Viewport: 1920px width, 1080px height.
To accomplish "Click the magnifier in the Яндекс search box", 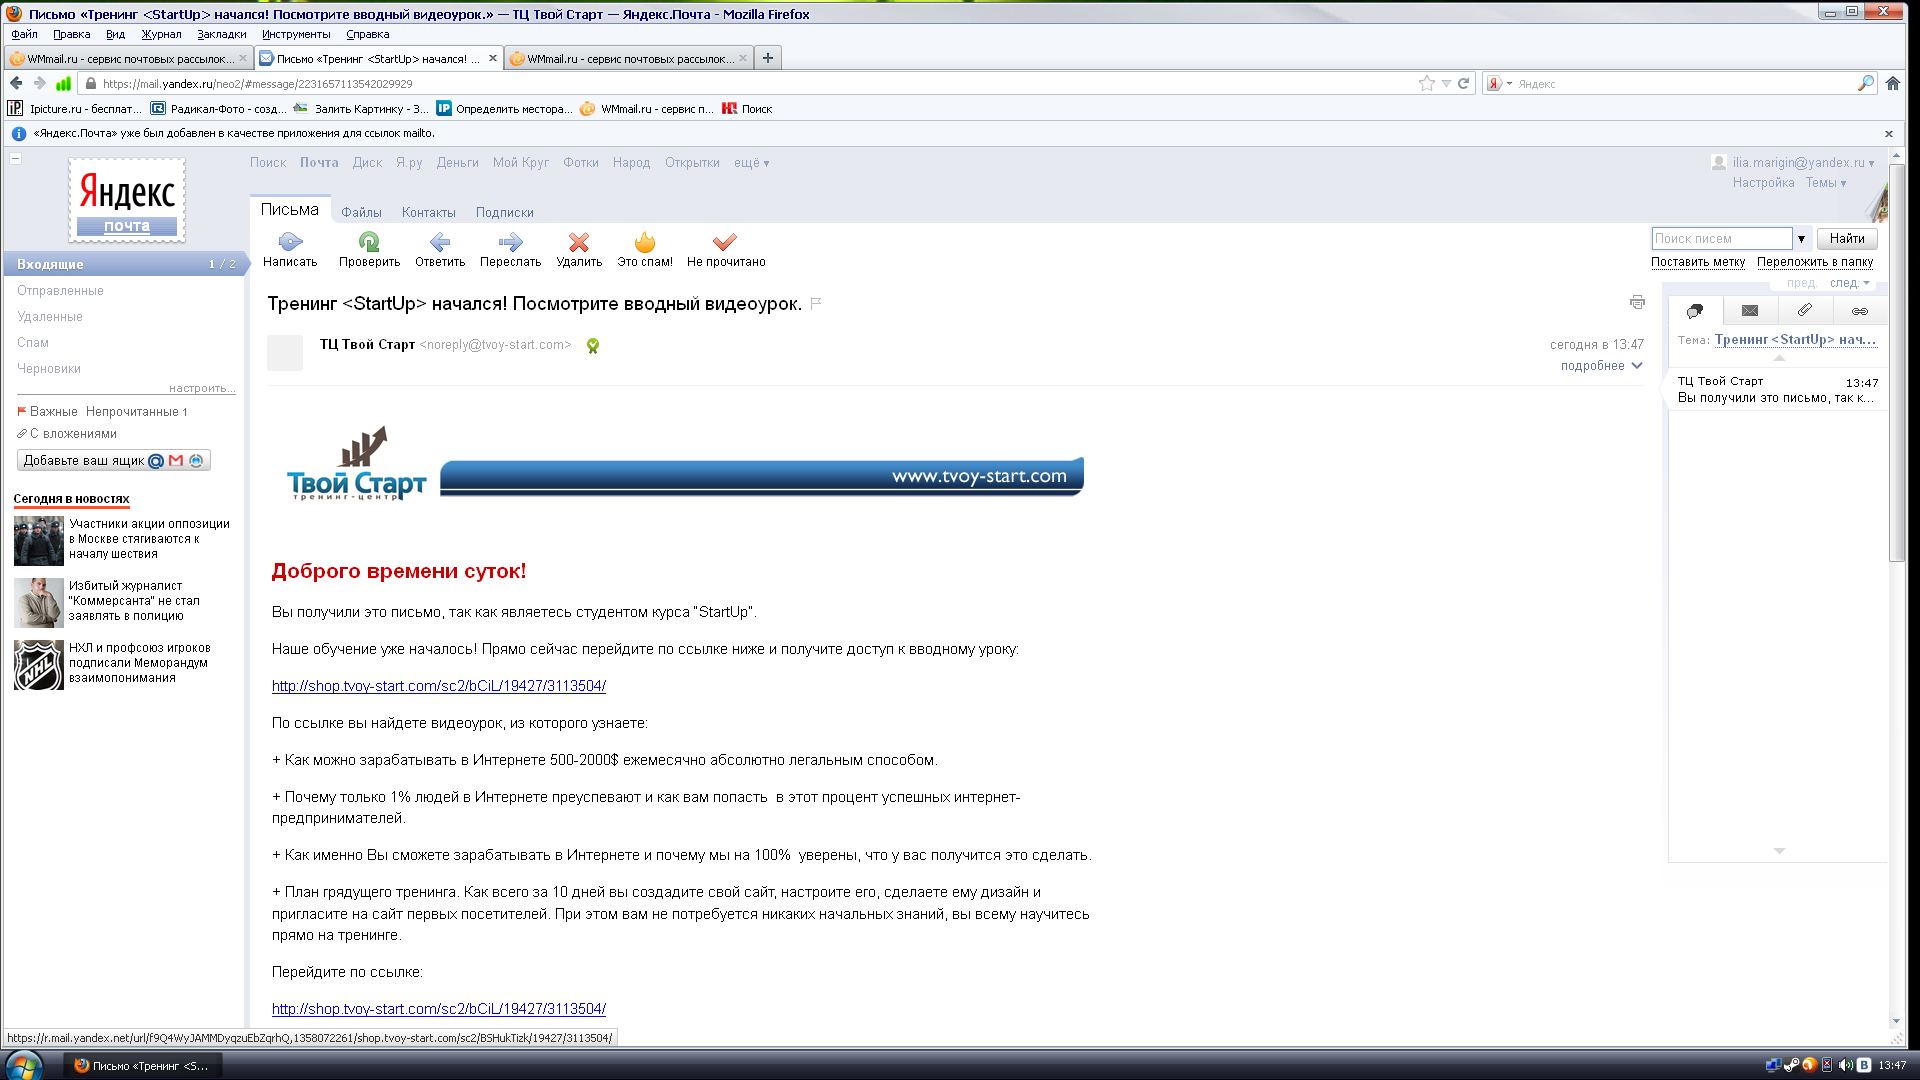I will [x=1865, y=84].
